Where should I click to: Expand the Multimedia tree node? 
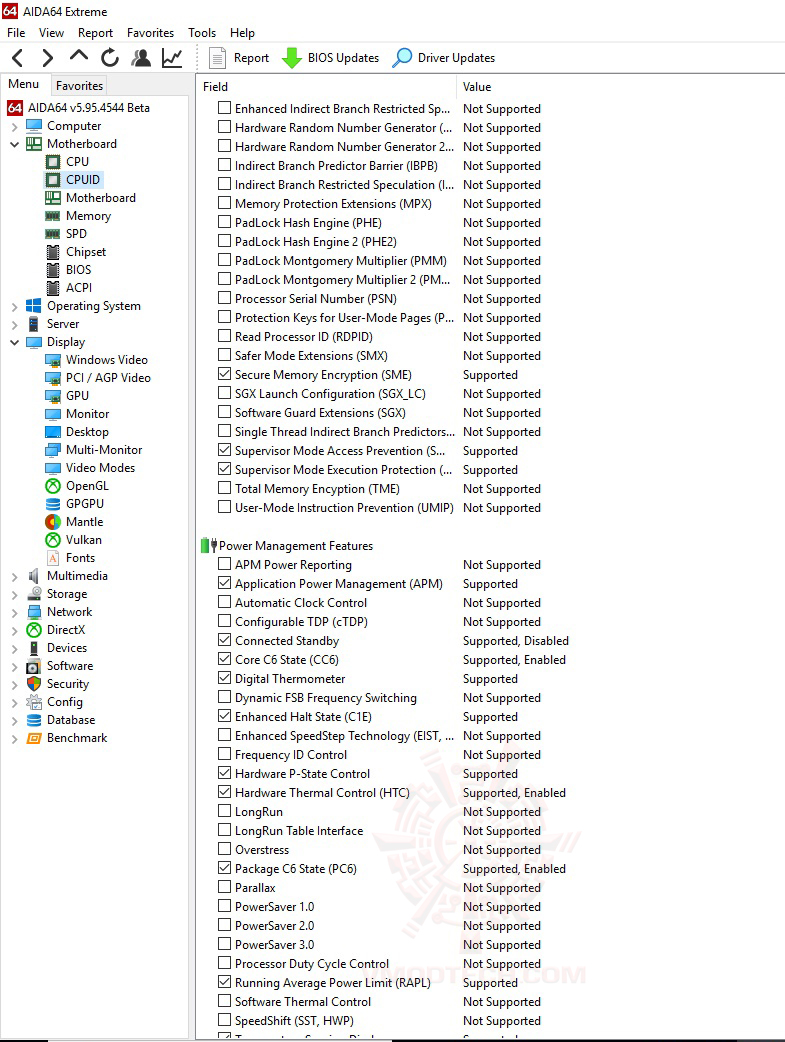coord(15,576)
